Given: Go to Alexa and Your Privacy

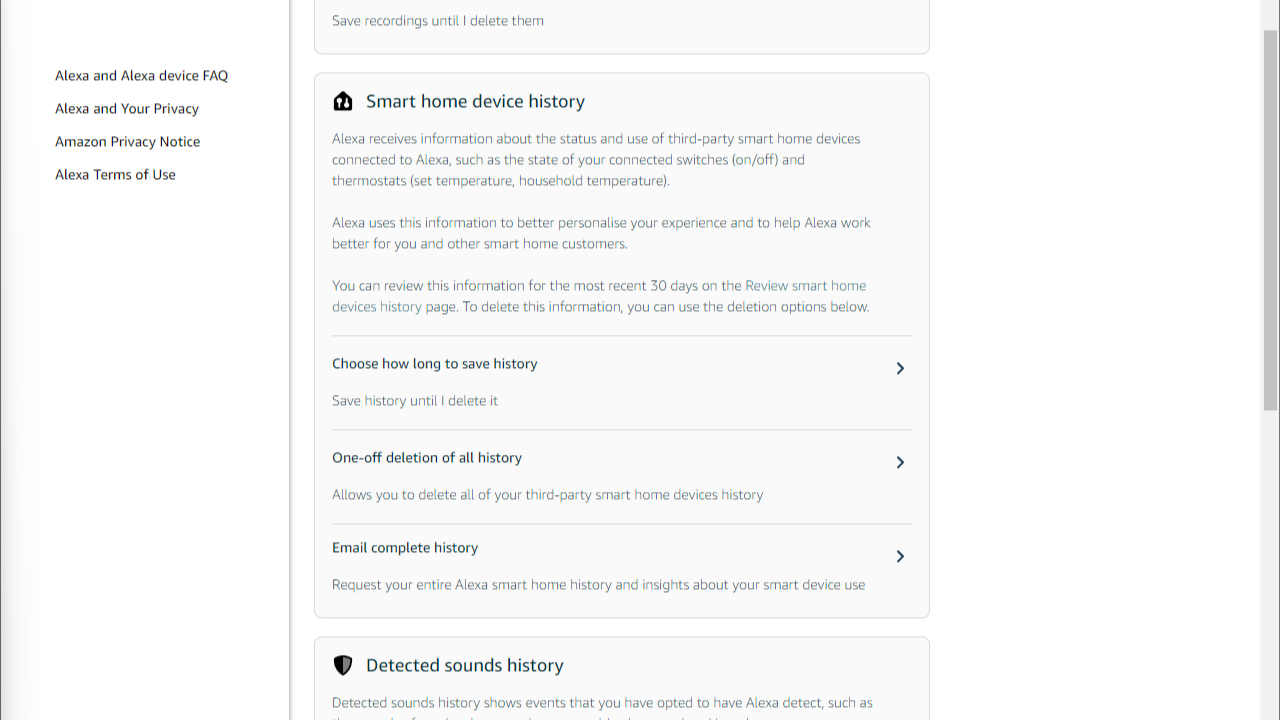Looking at the screenshot, I should (x=127, y=109).
